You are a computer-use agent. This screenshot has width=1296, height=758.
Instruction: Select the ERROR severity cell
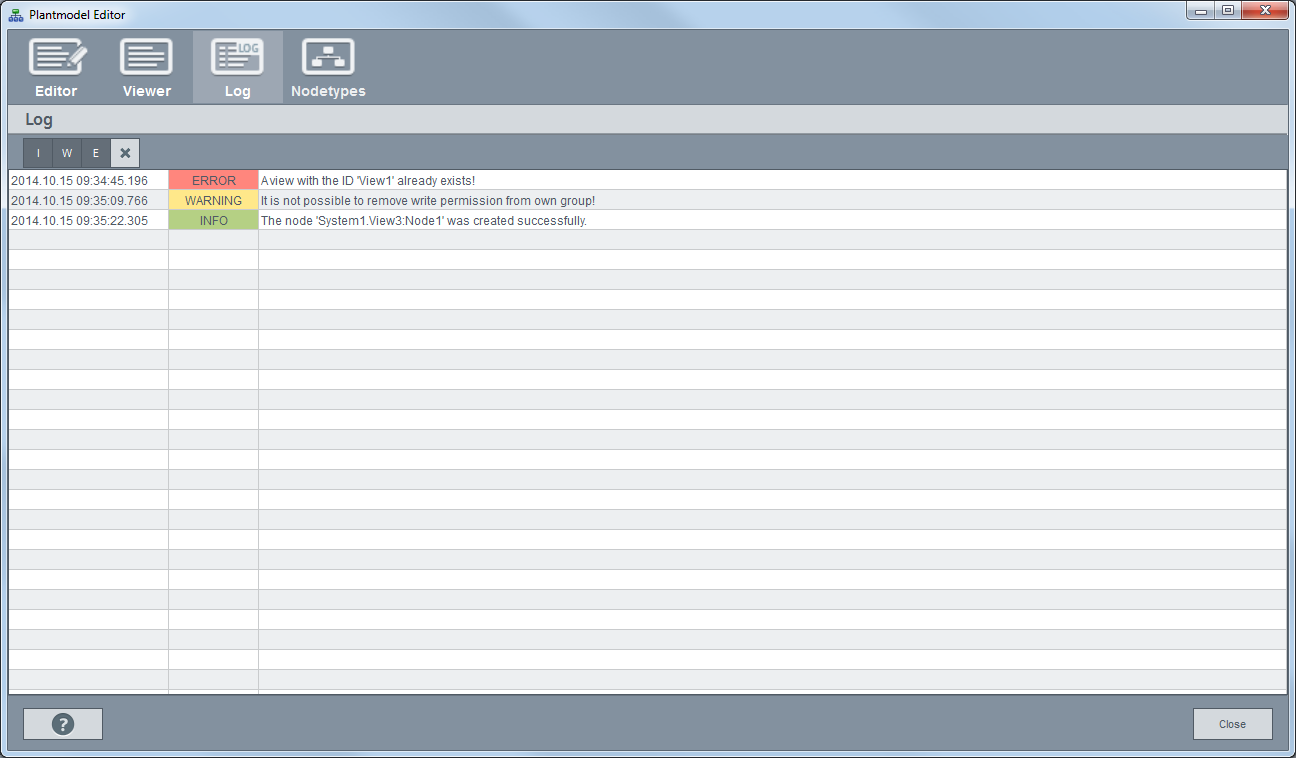tap(213, 181)
